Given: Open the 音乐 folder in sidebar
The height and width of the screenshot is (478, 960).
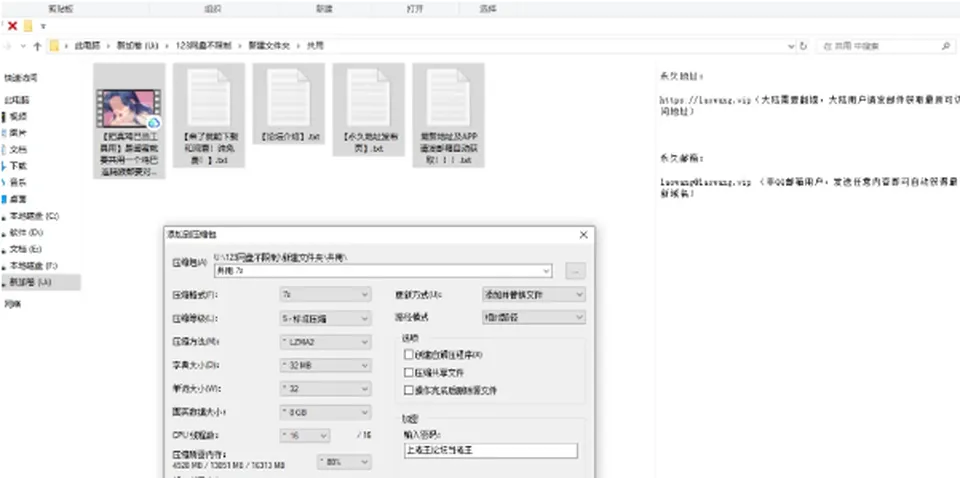Looking at the screenshot, I should click(18, 182).
